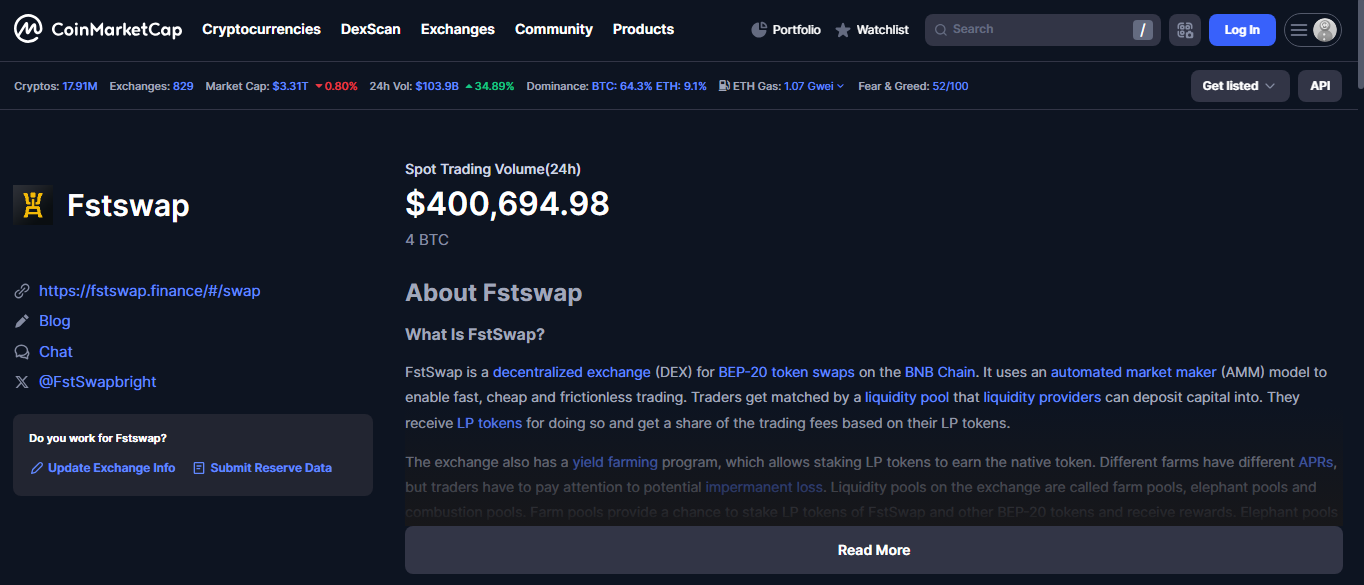This screenshot has height=585, width=1364.
Task: Open the automated market maker link
Action: [x=1134, y=372]
